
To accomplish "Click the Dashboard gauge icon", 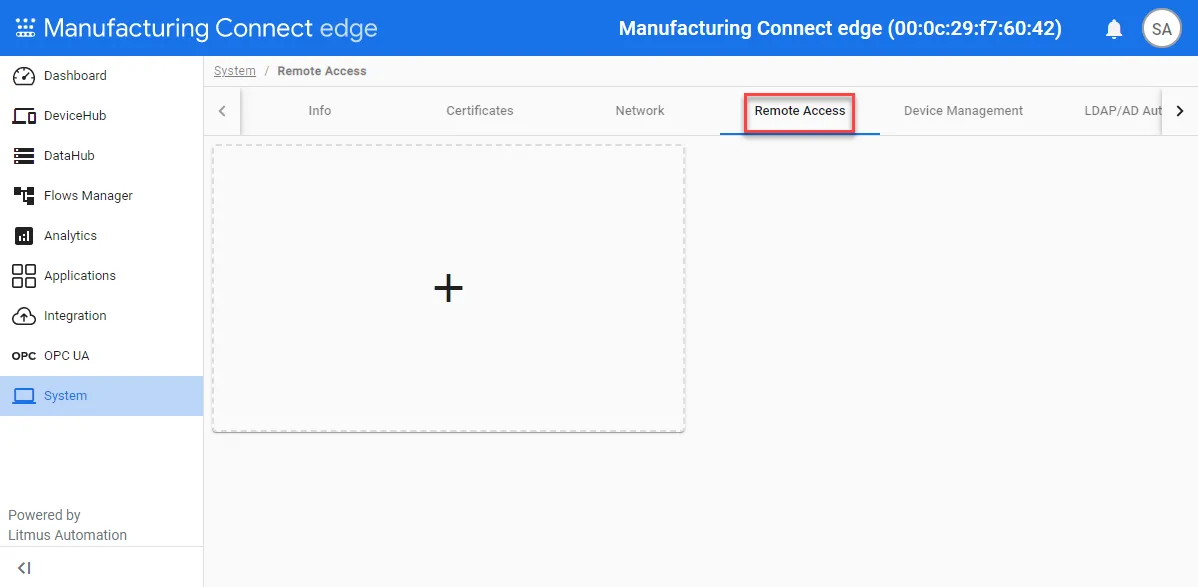I will click(24, 76).
